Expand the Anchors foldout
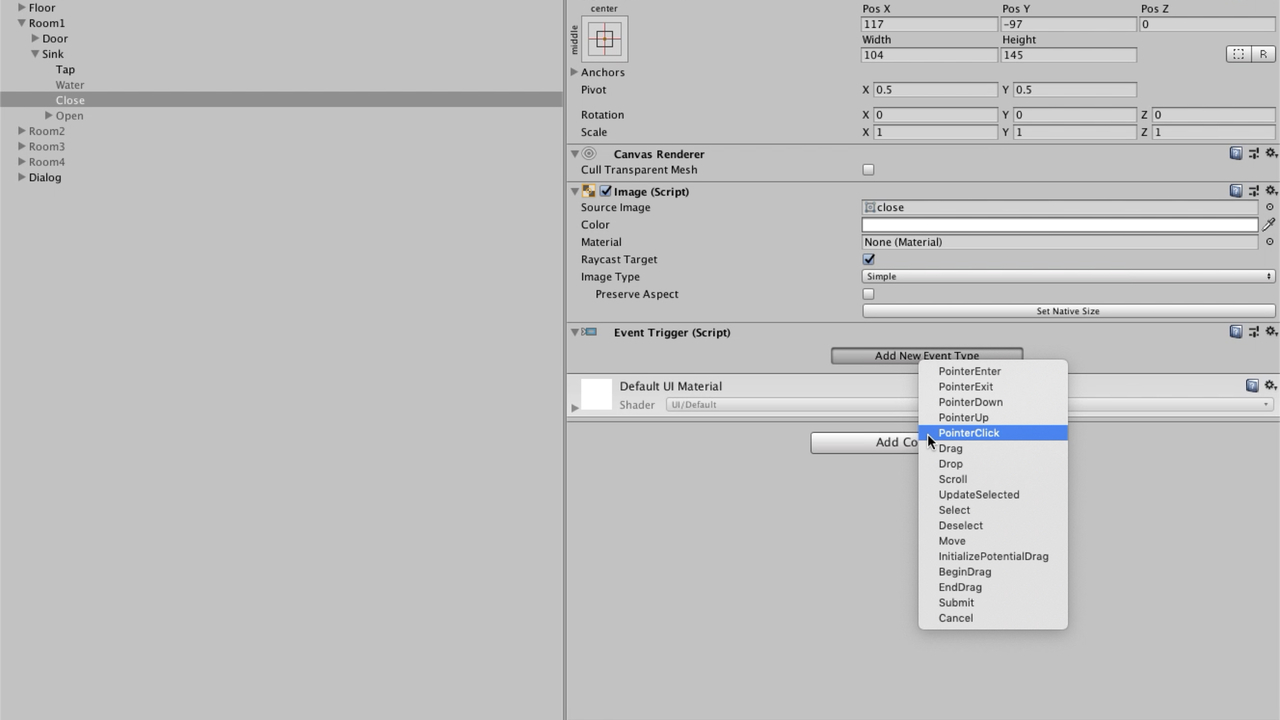The width and height of the screenshot is (1280, 720). pyautogui.click(x=574, y=72)
